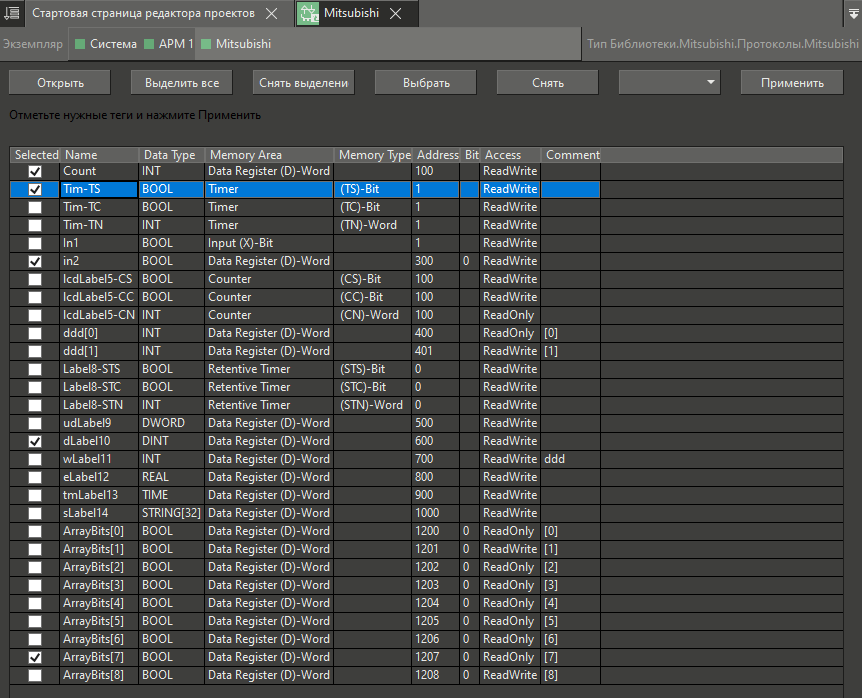The height and width of the screenshot is (698, 862).
Task: Click the Mitsubishi tab's chip icon
Action: click(x=309, y=14)
